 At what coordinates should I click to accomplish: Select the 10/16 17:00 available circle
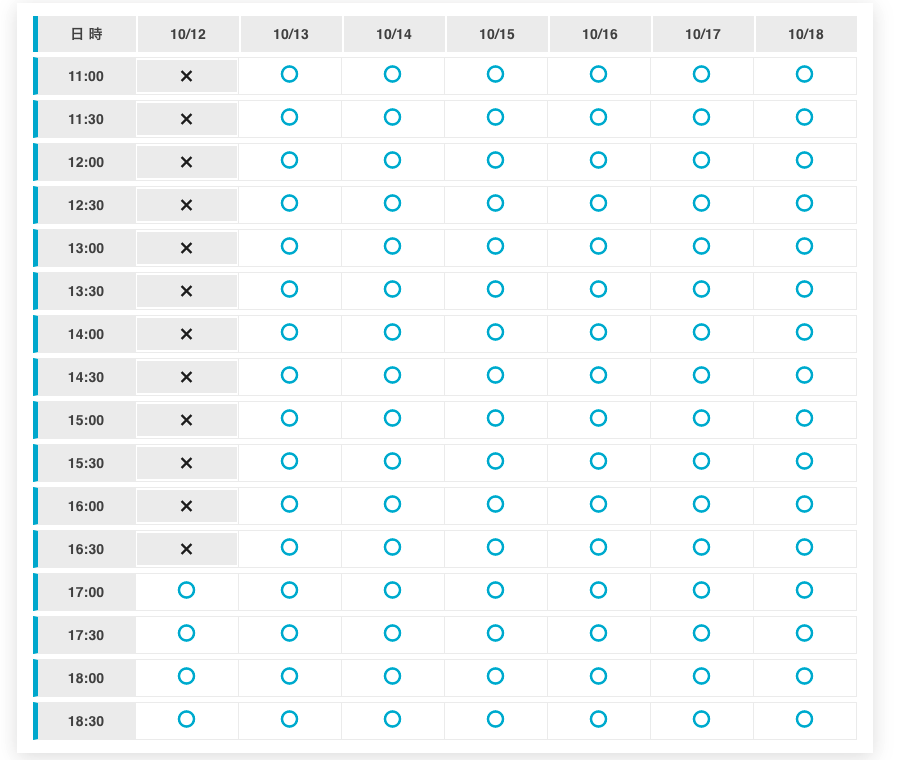coord(598,590)
